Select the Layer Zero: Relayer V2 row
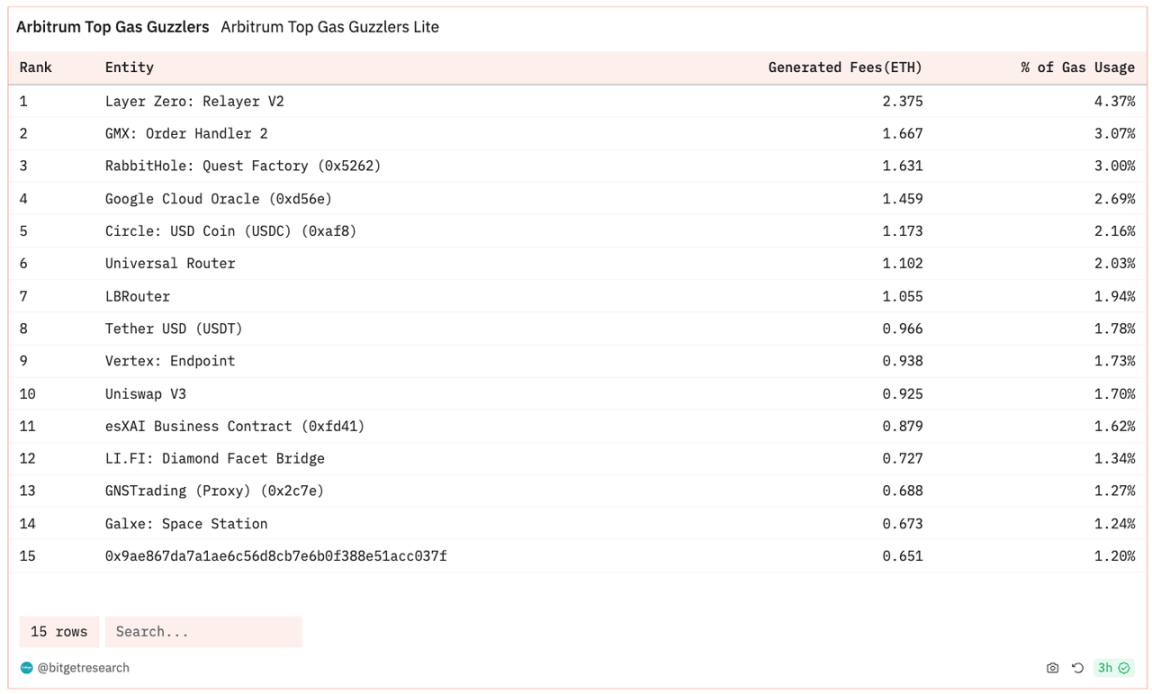Image resolution: width=1152 pixels, height=694 pixels. (577, 101)
